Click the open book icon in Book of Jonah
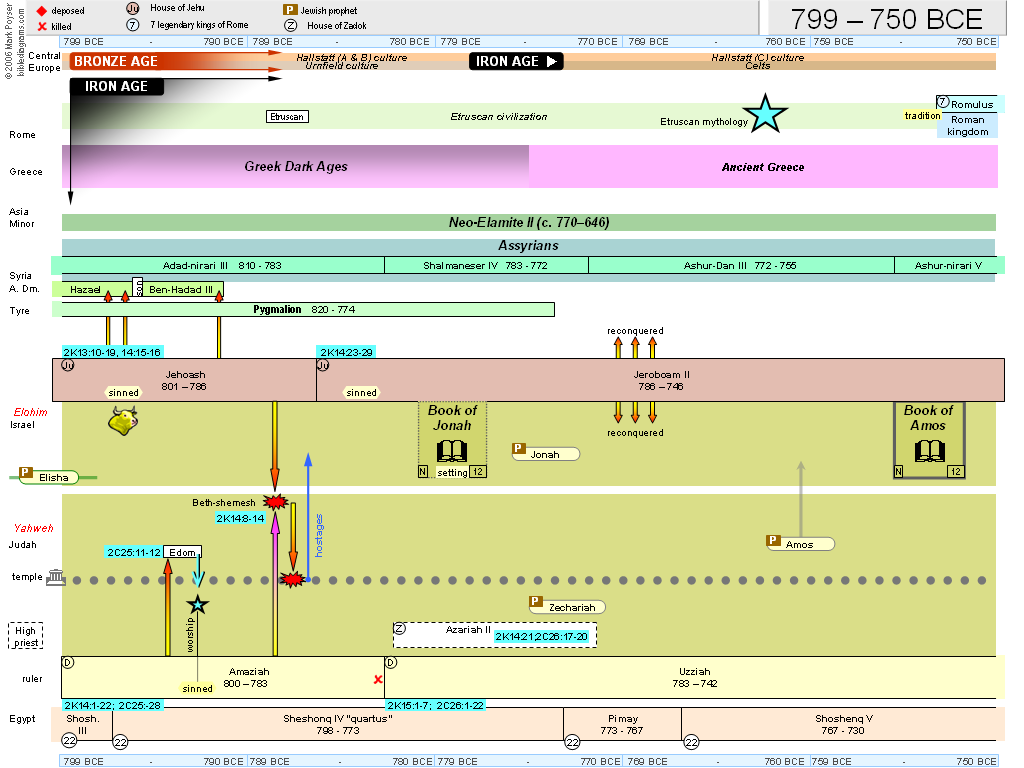The width and height of the screenshot is (1024, 768). [x=452, y=450]
